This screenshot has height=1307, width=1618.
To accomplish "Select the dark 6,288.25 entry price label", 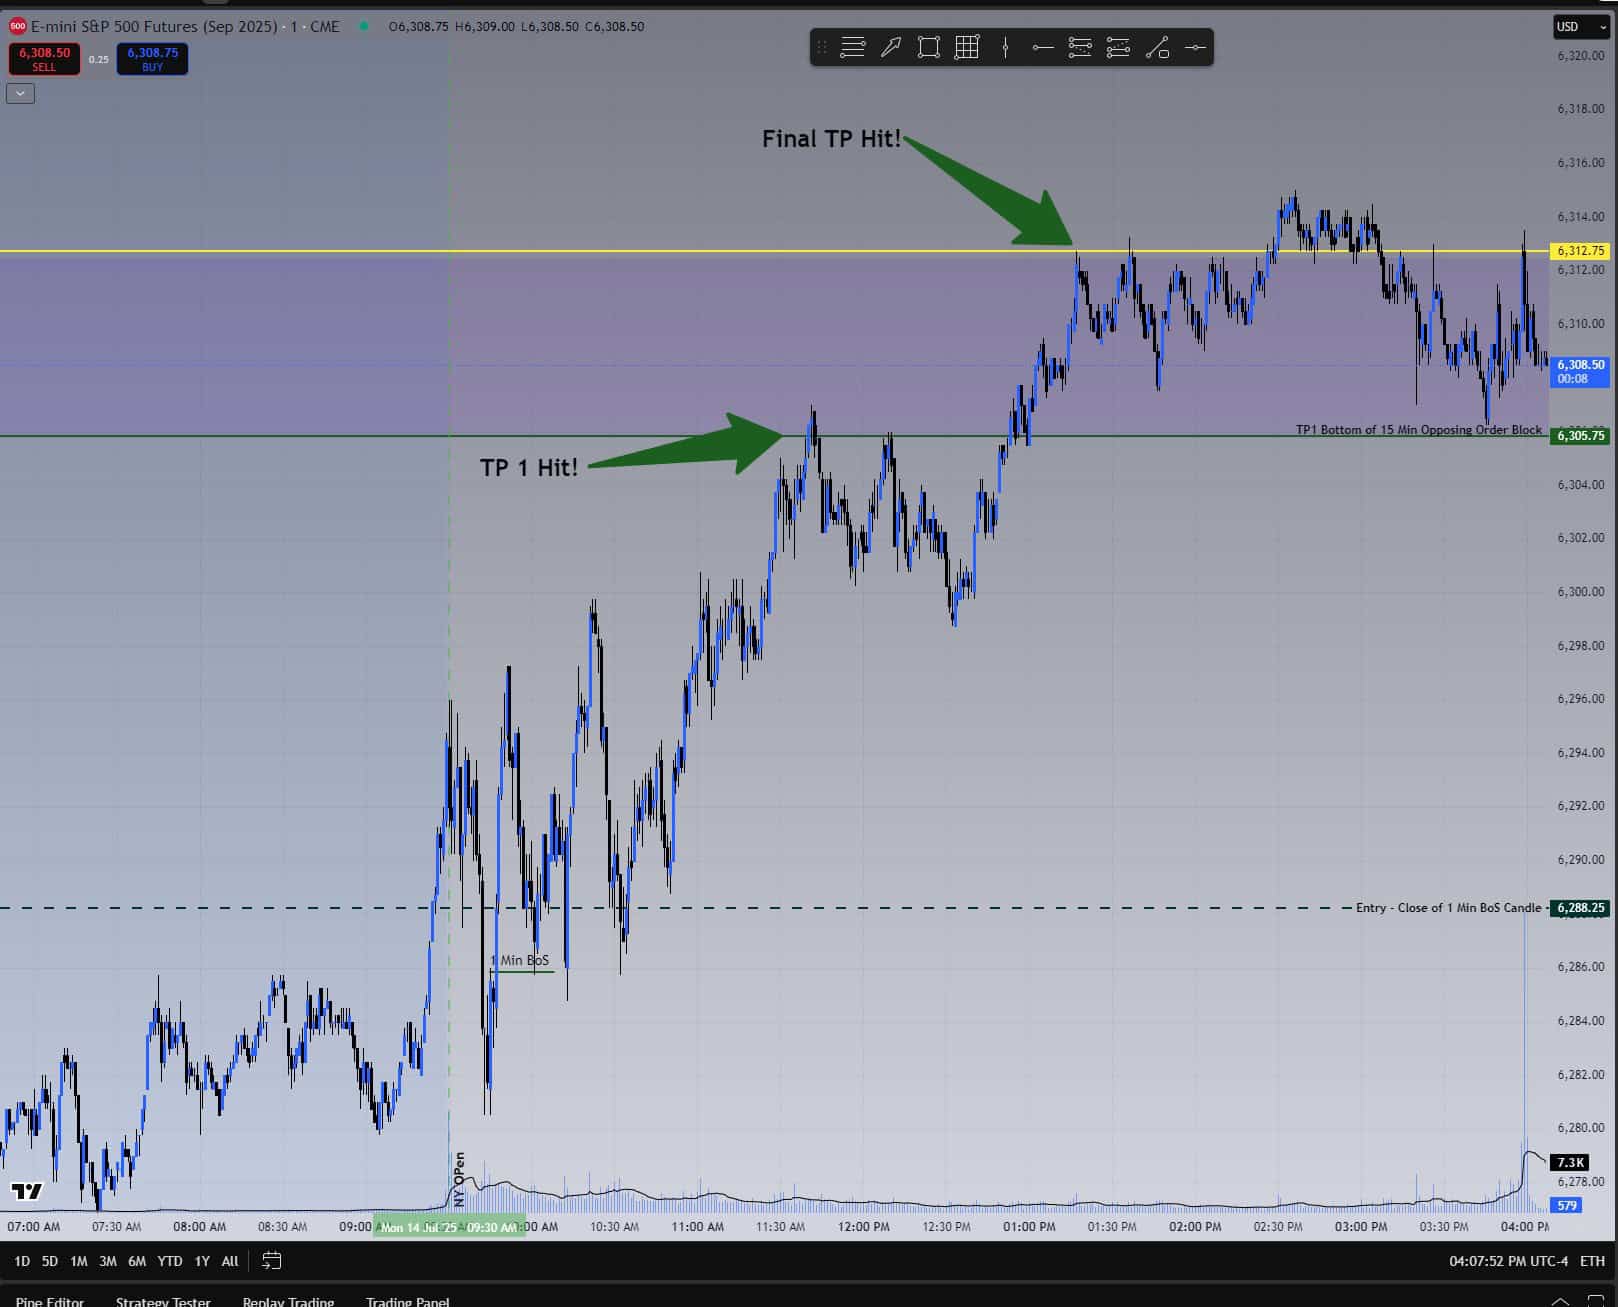I will (1579, 908).
